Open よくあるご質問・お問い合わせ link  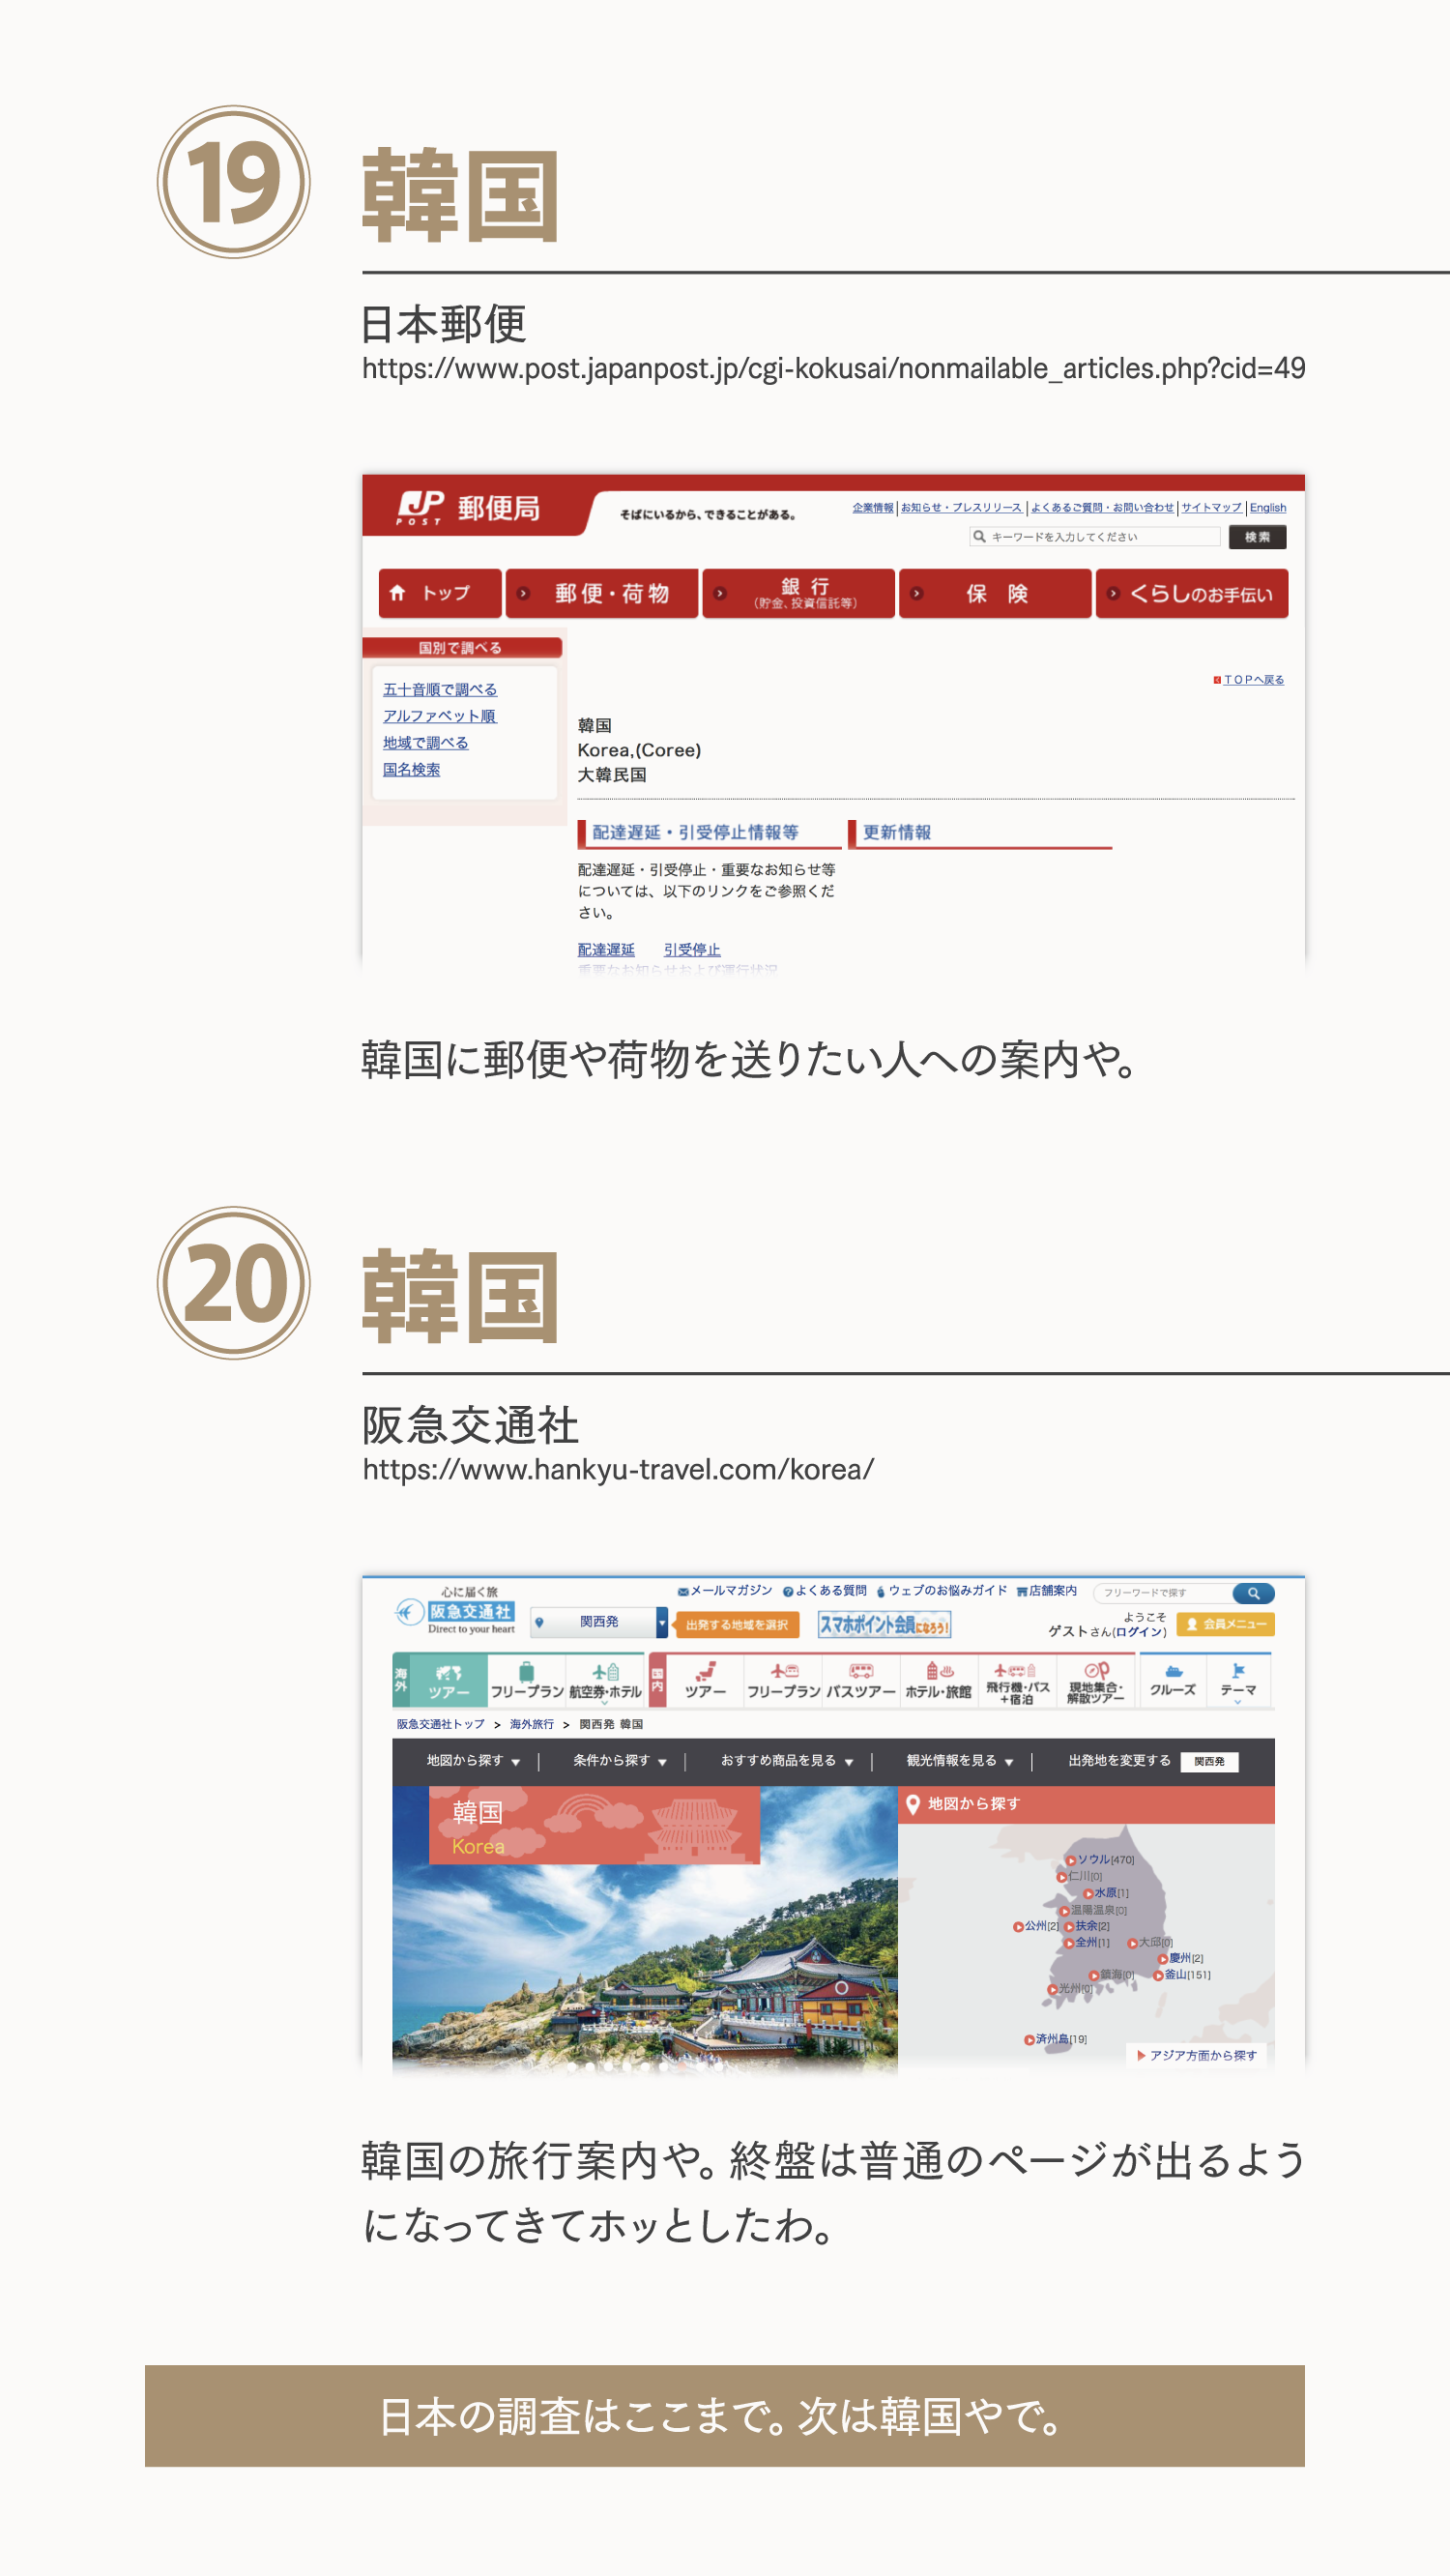pyautogui.click(x=1102, y=508)
